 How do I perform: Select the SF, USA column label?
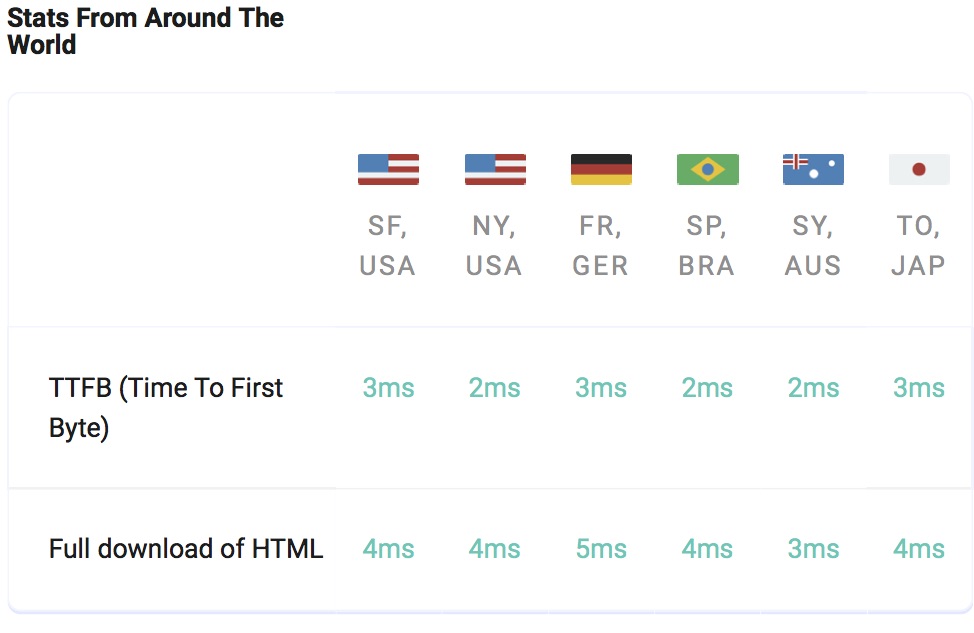pyautogui.click(x=388, y=246)
